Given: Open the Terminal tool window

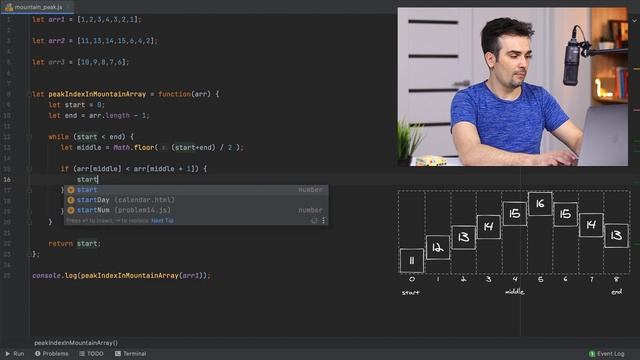Looking at the screenshot, I should (131, 353).
